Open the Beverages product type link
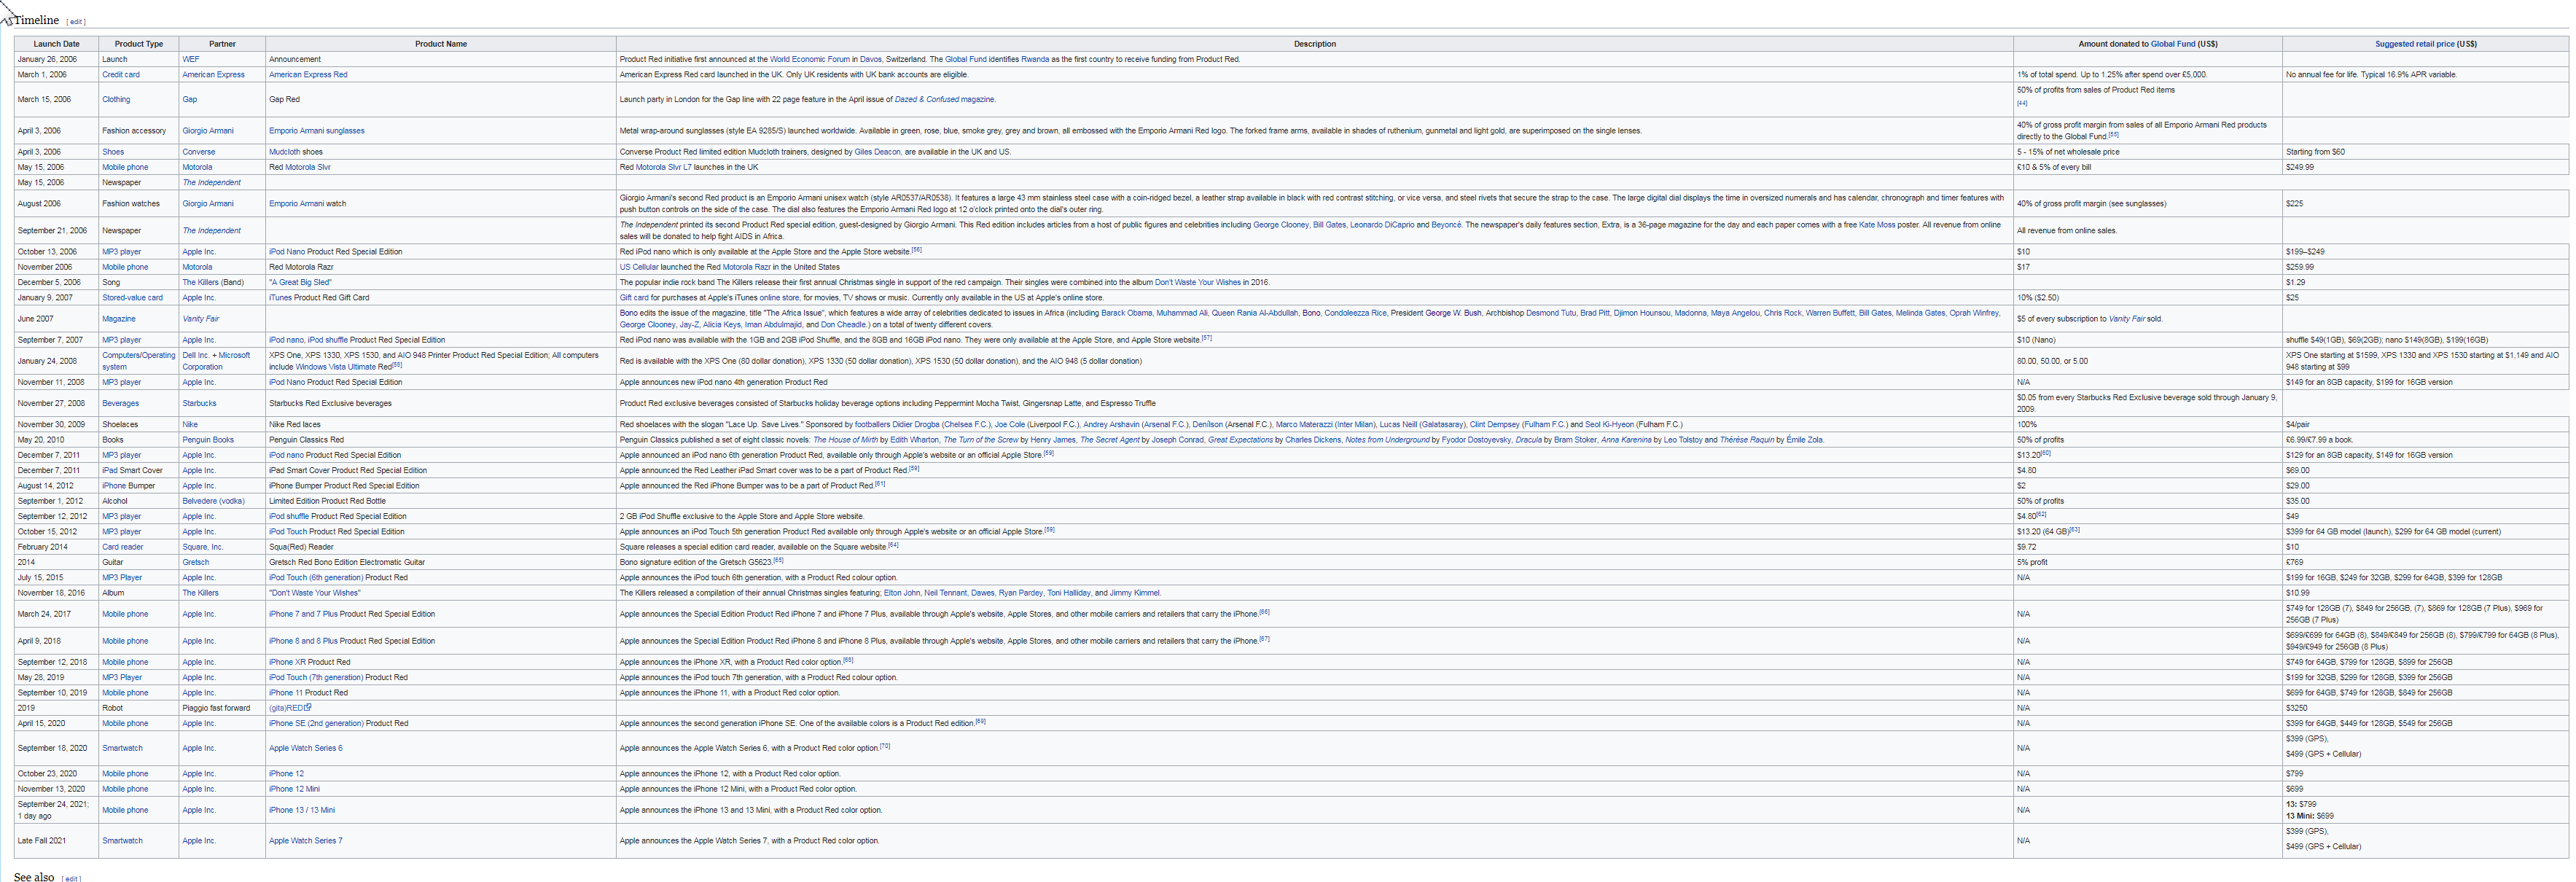Screen dimensions: 2576x882 point(120,403)
